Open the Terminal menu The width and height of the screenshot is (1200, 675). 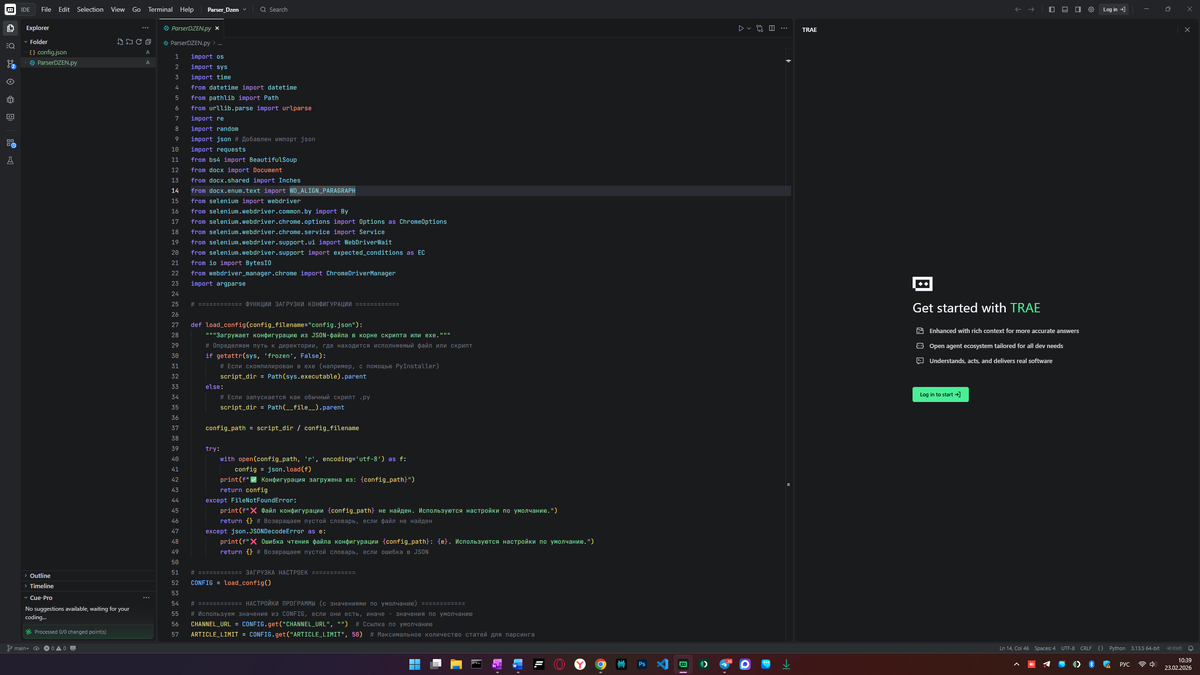point(160,9)
